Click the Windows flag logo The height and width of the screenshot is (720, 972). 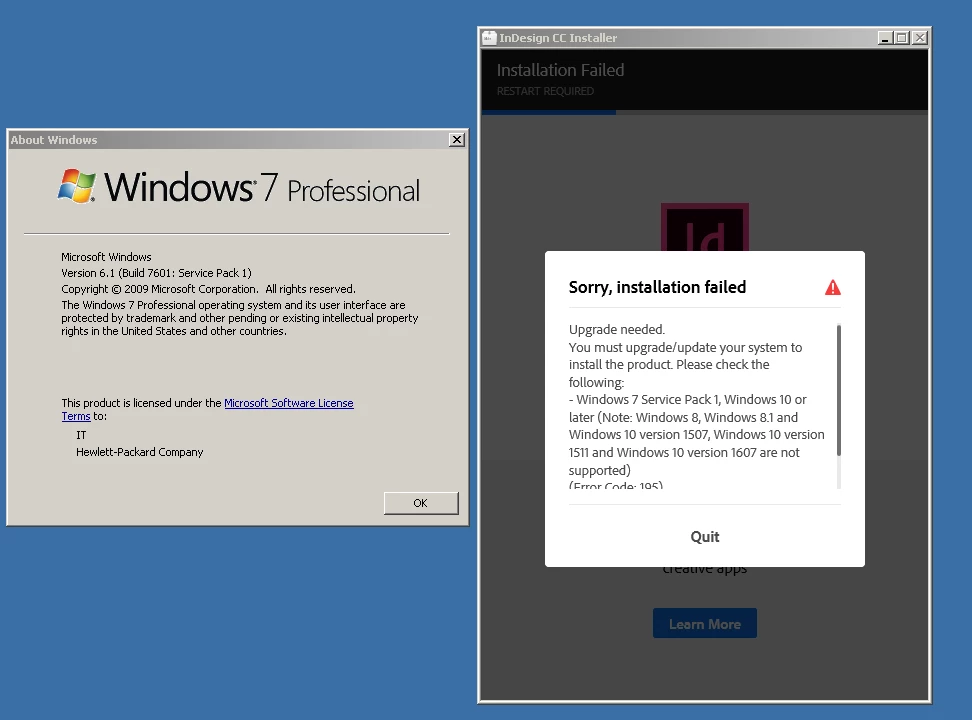coord(77,186)
